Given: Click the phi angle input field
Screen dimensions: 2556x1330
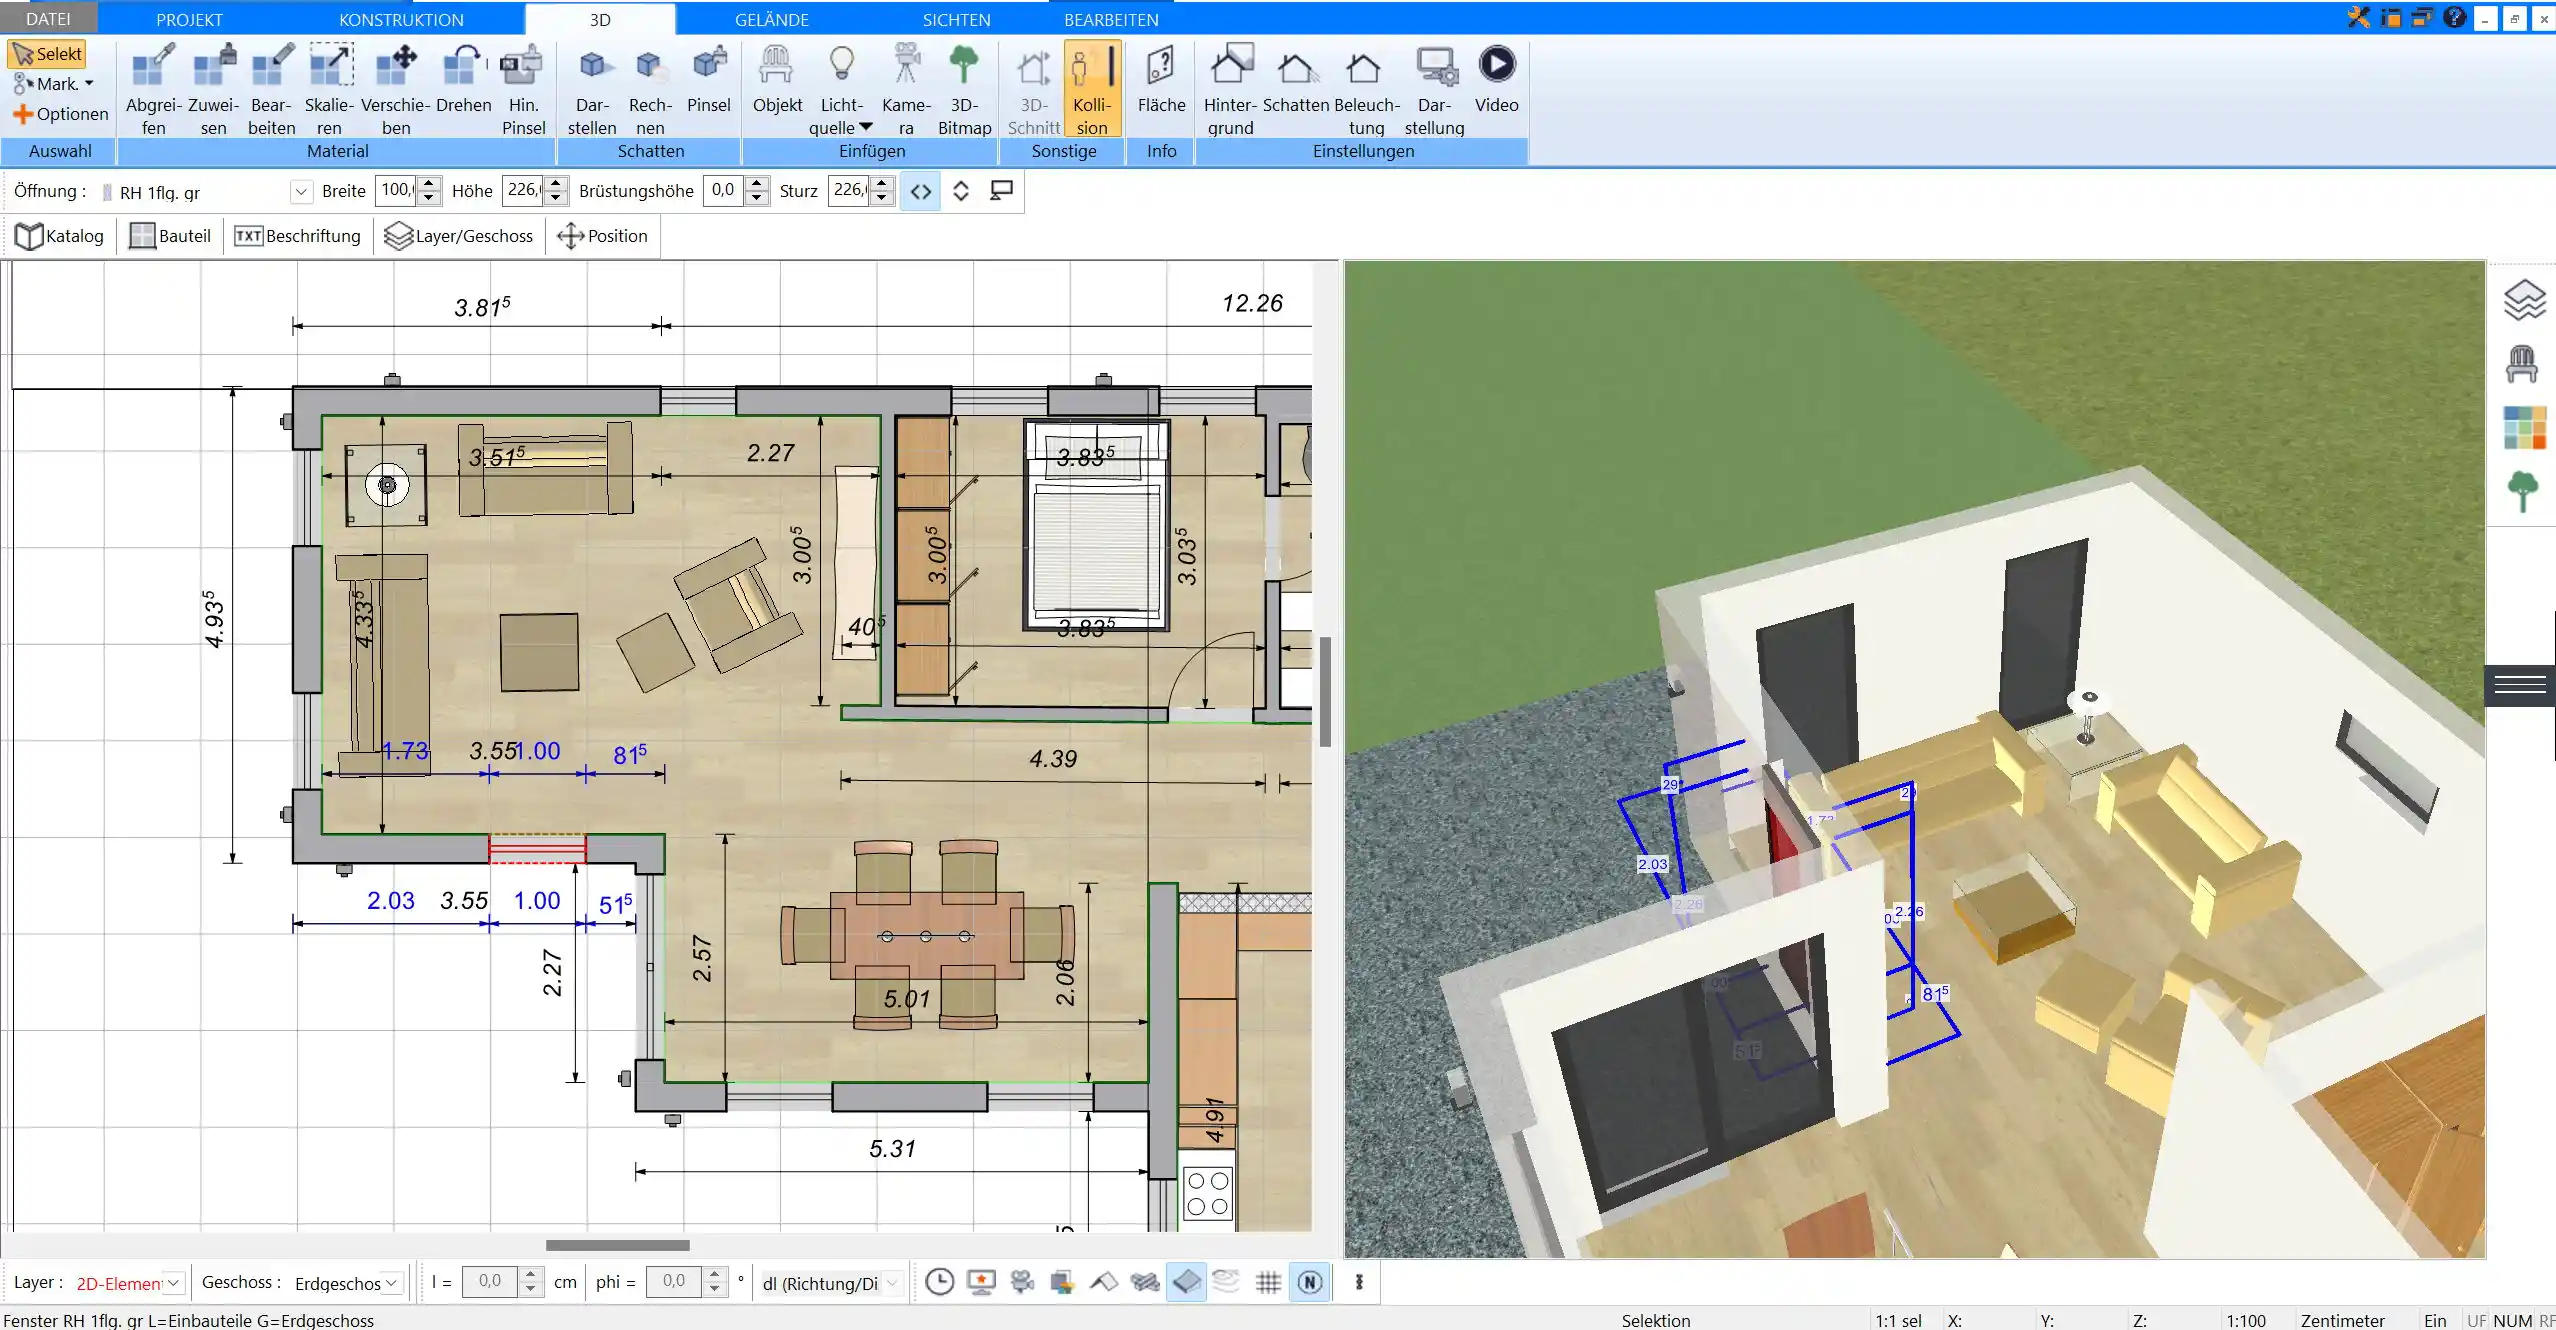Looking at the screenshot, I should [x=674, y=1282].
